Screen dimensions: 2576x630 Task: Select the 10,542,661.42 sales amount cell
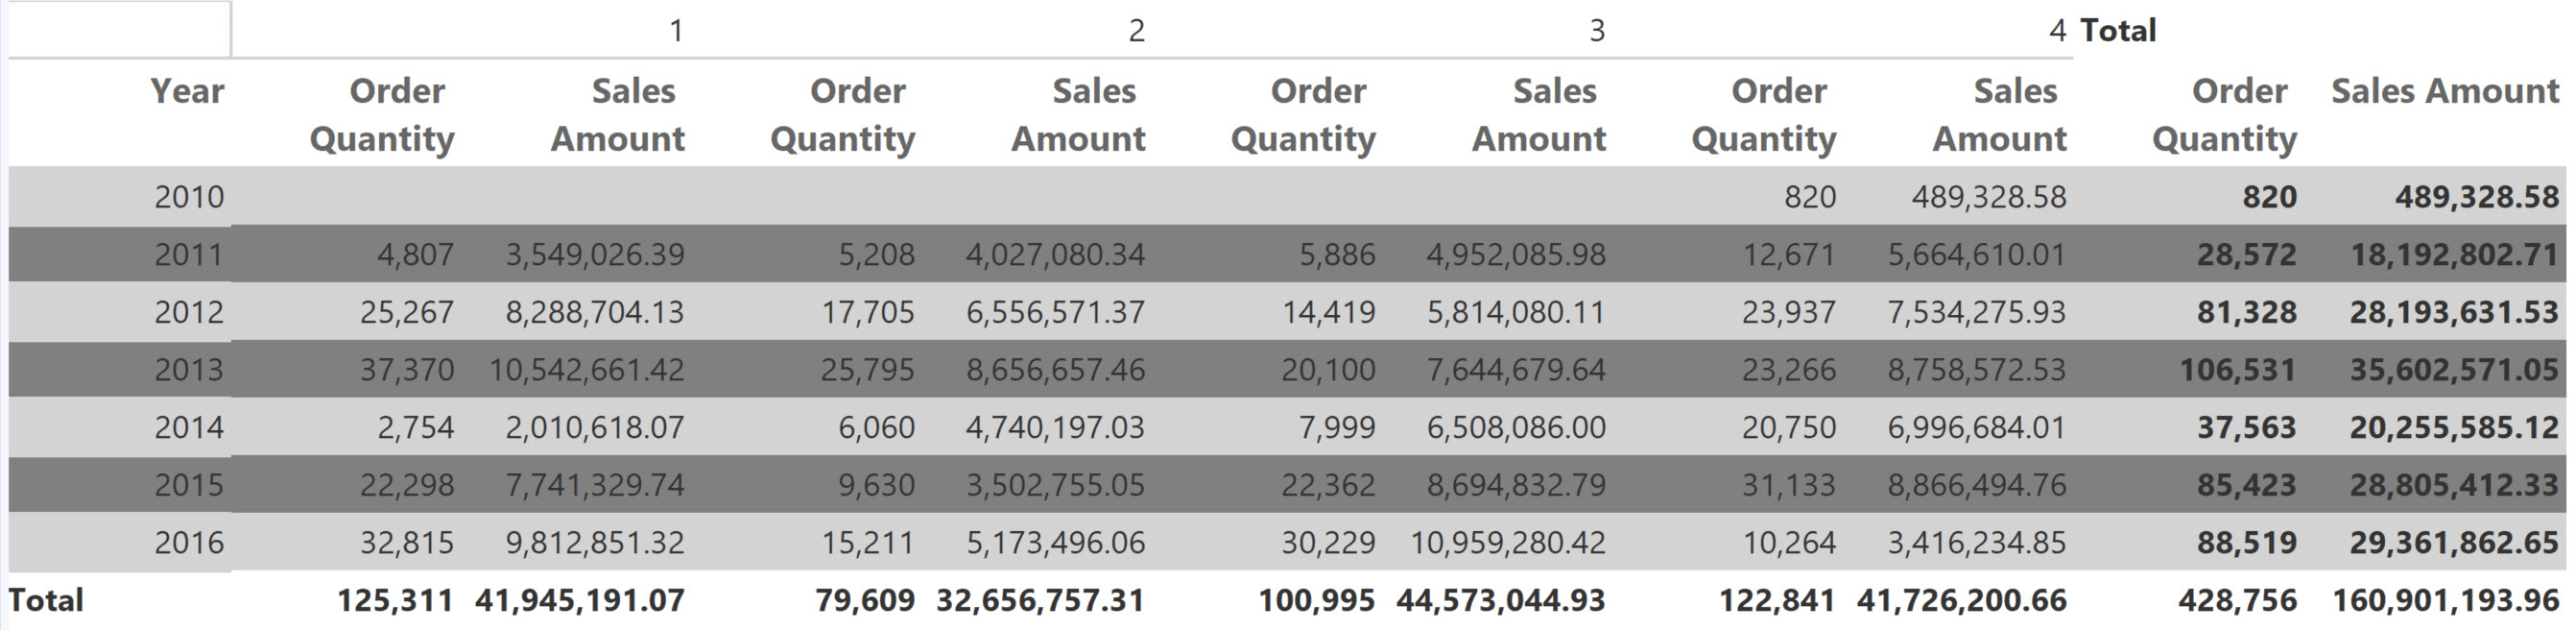[x=587, y=370]
